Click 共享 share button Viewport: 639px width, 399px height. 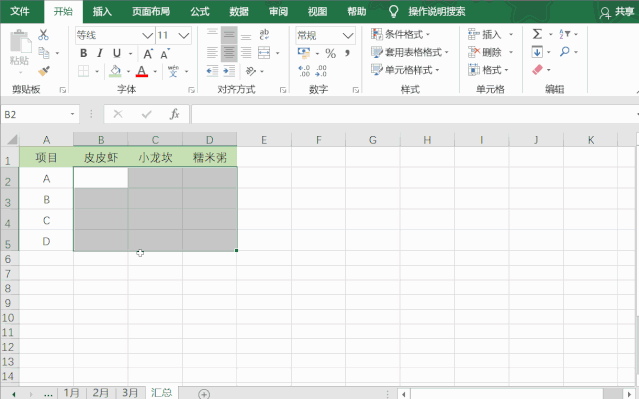tap(617, 12)
